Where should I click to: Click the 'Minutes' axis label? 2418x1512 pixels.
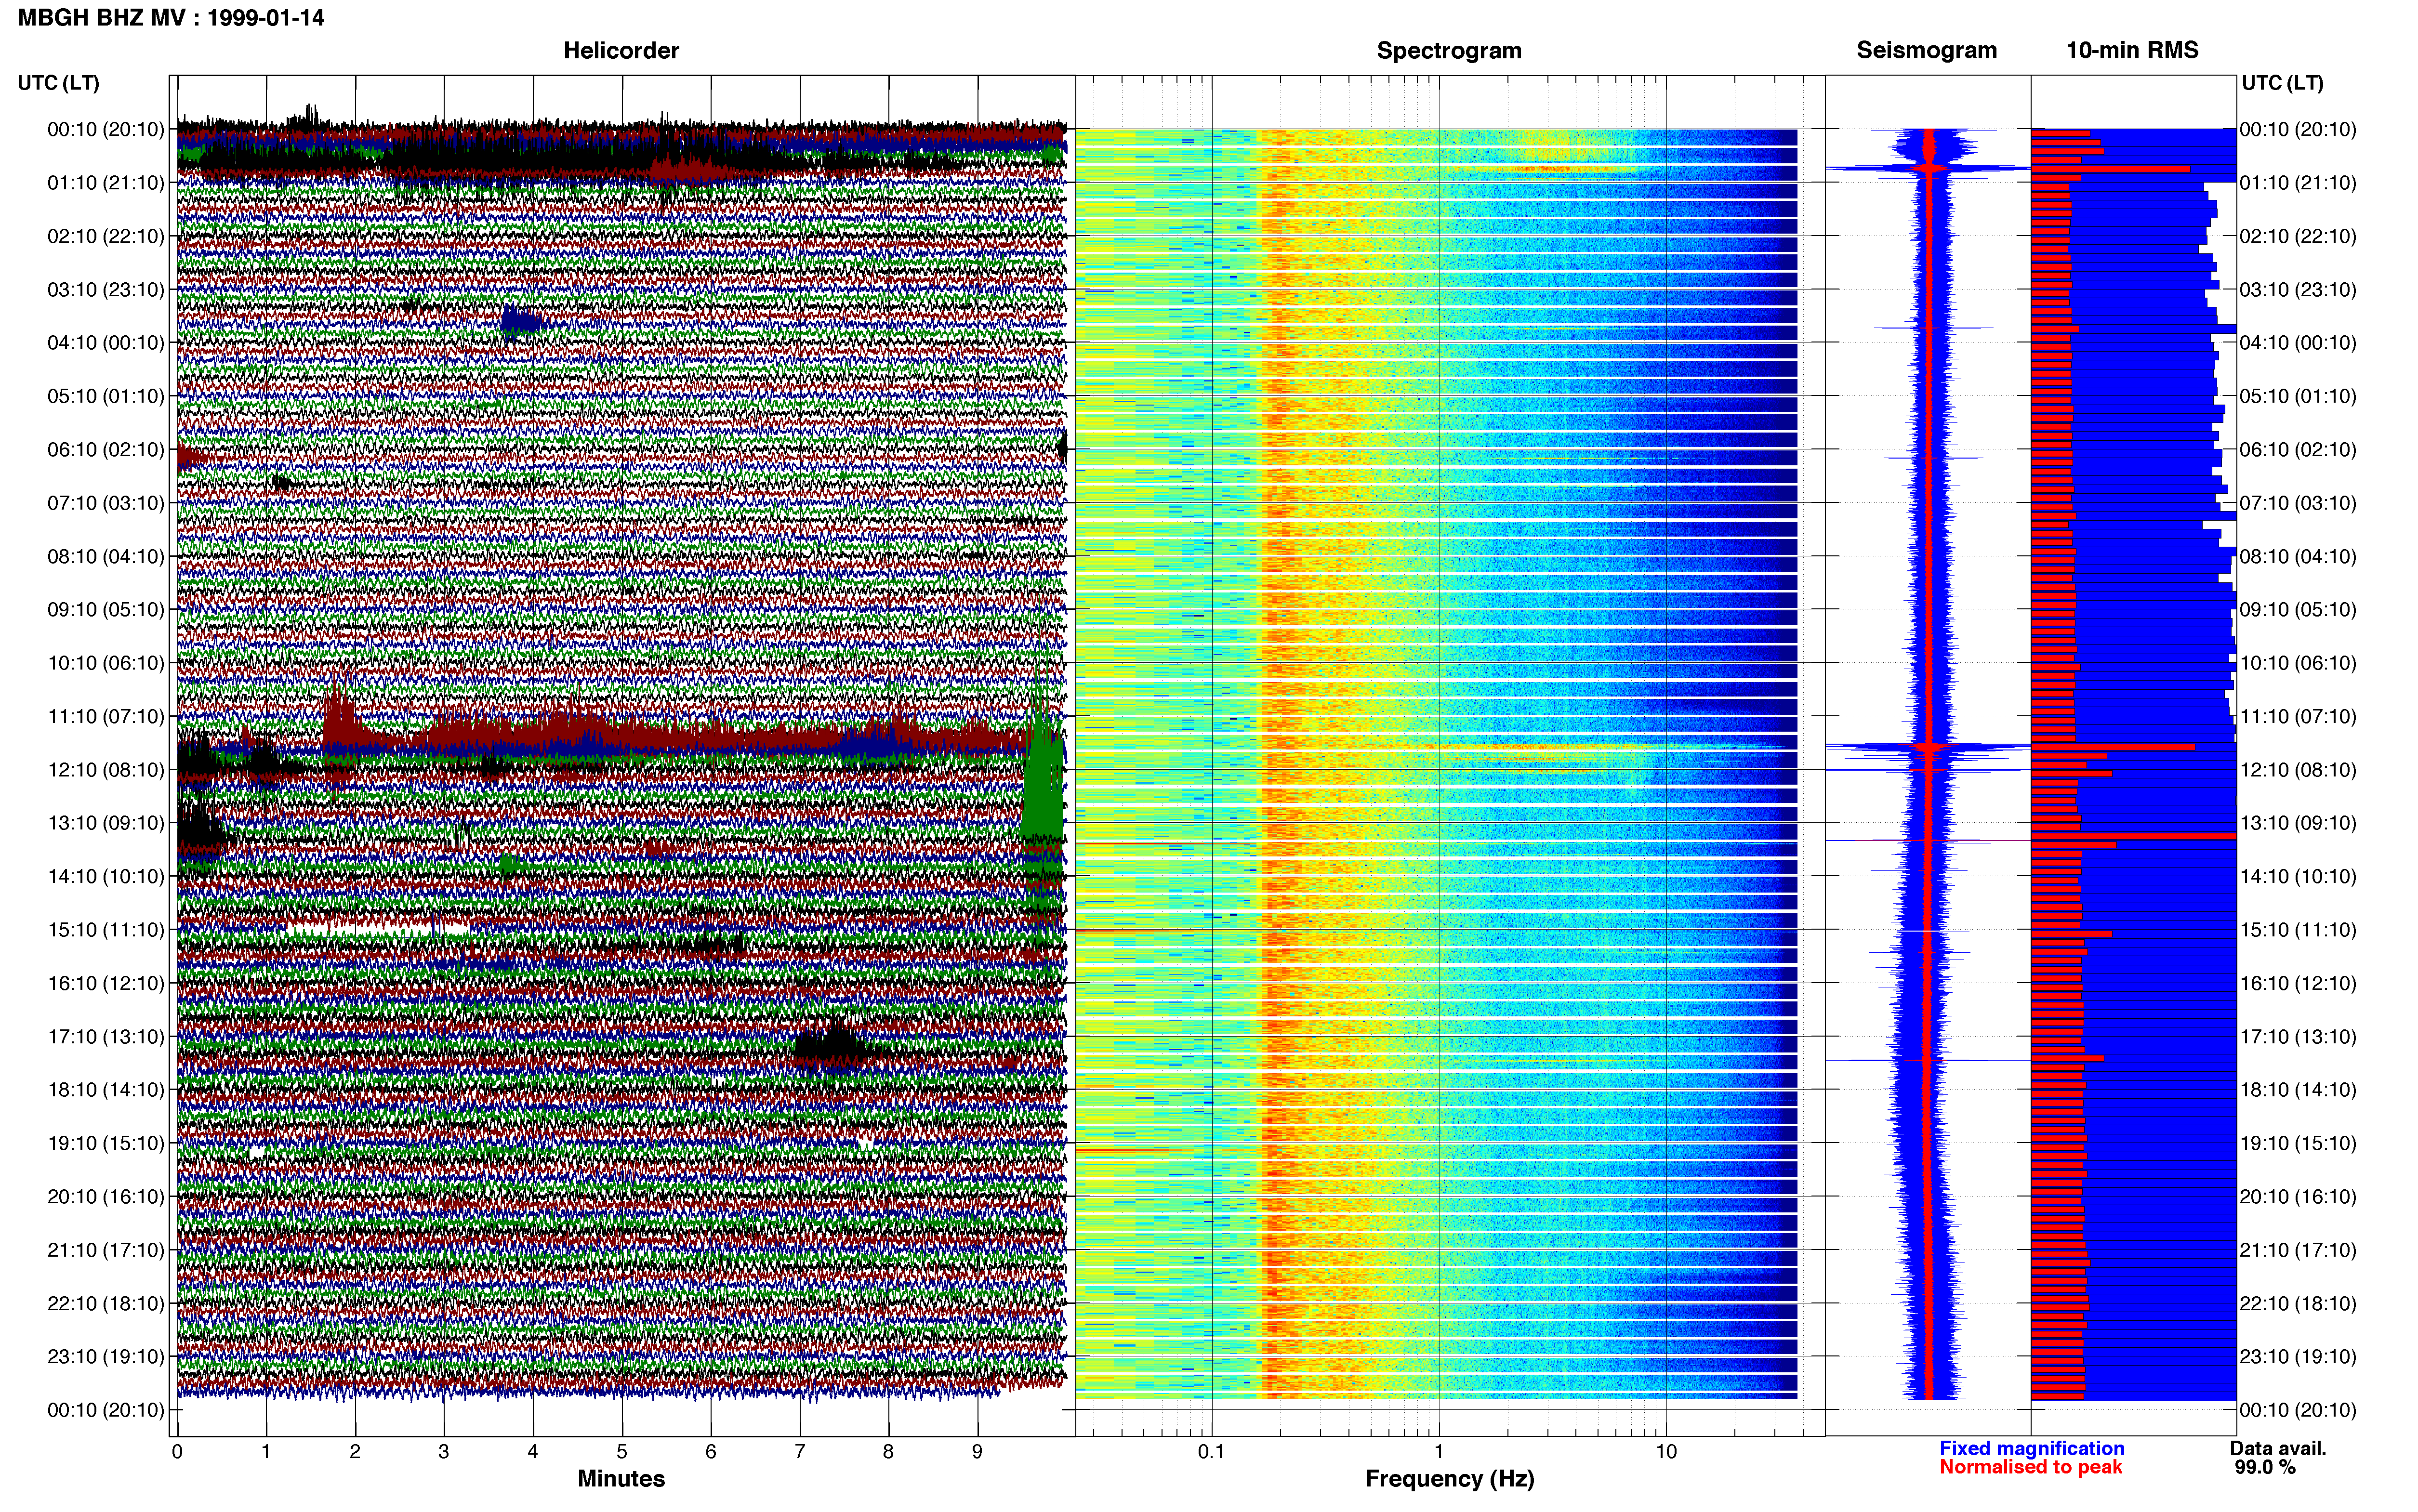[621, 1479]
